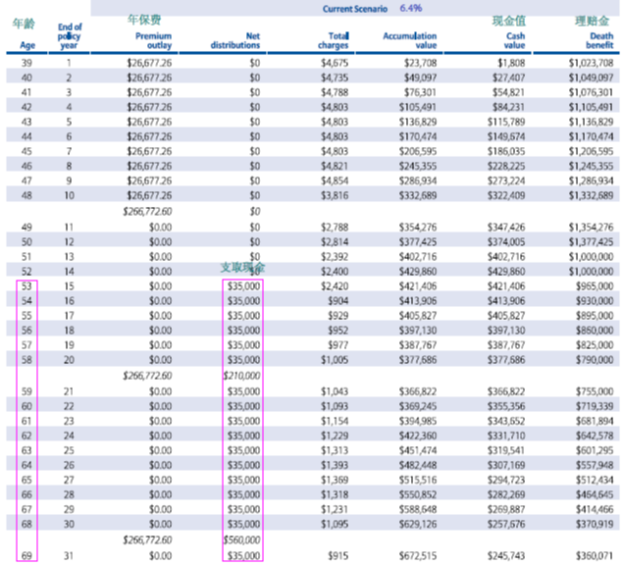Click total charges $4,821 at age 46
Image resolution: width=624 pixels, height=565 pixels.
(335, 166)
